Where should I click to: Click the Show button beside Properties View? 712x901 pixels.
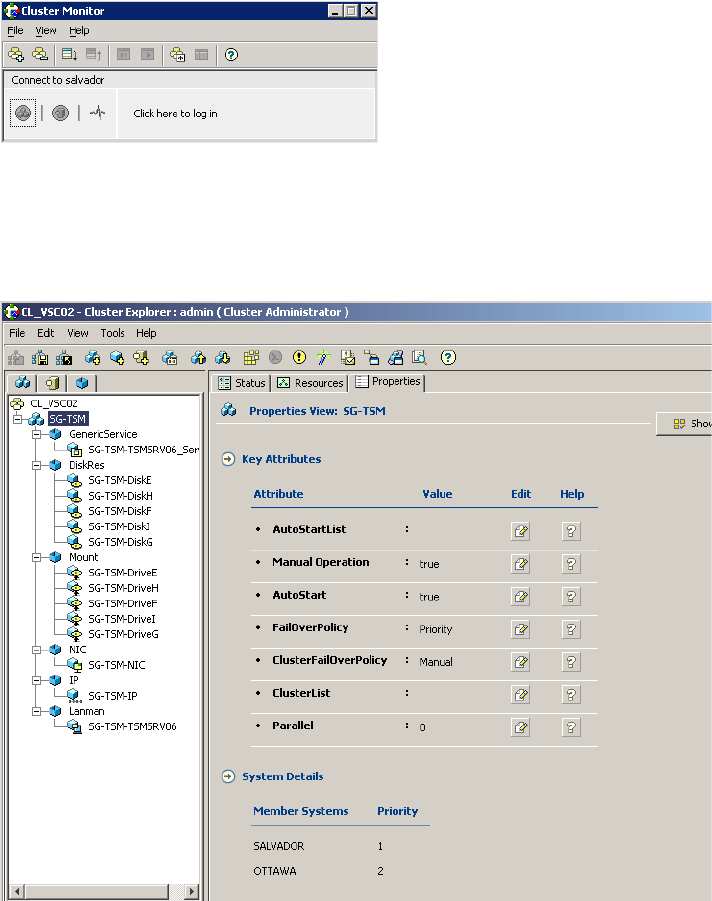pyautogui.click(x=684, y=423)
